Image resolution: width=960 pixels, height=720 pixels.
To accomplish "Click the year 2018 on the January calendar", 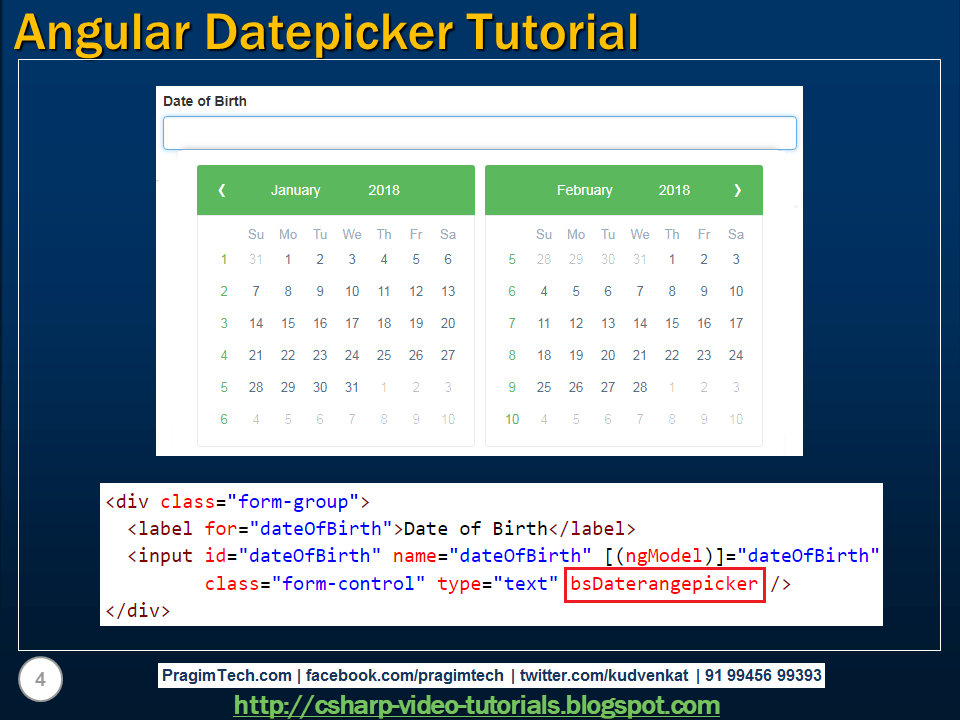I will pyautogui.click(x=383, y=190).
